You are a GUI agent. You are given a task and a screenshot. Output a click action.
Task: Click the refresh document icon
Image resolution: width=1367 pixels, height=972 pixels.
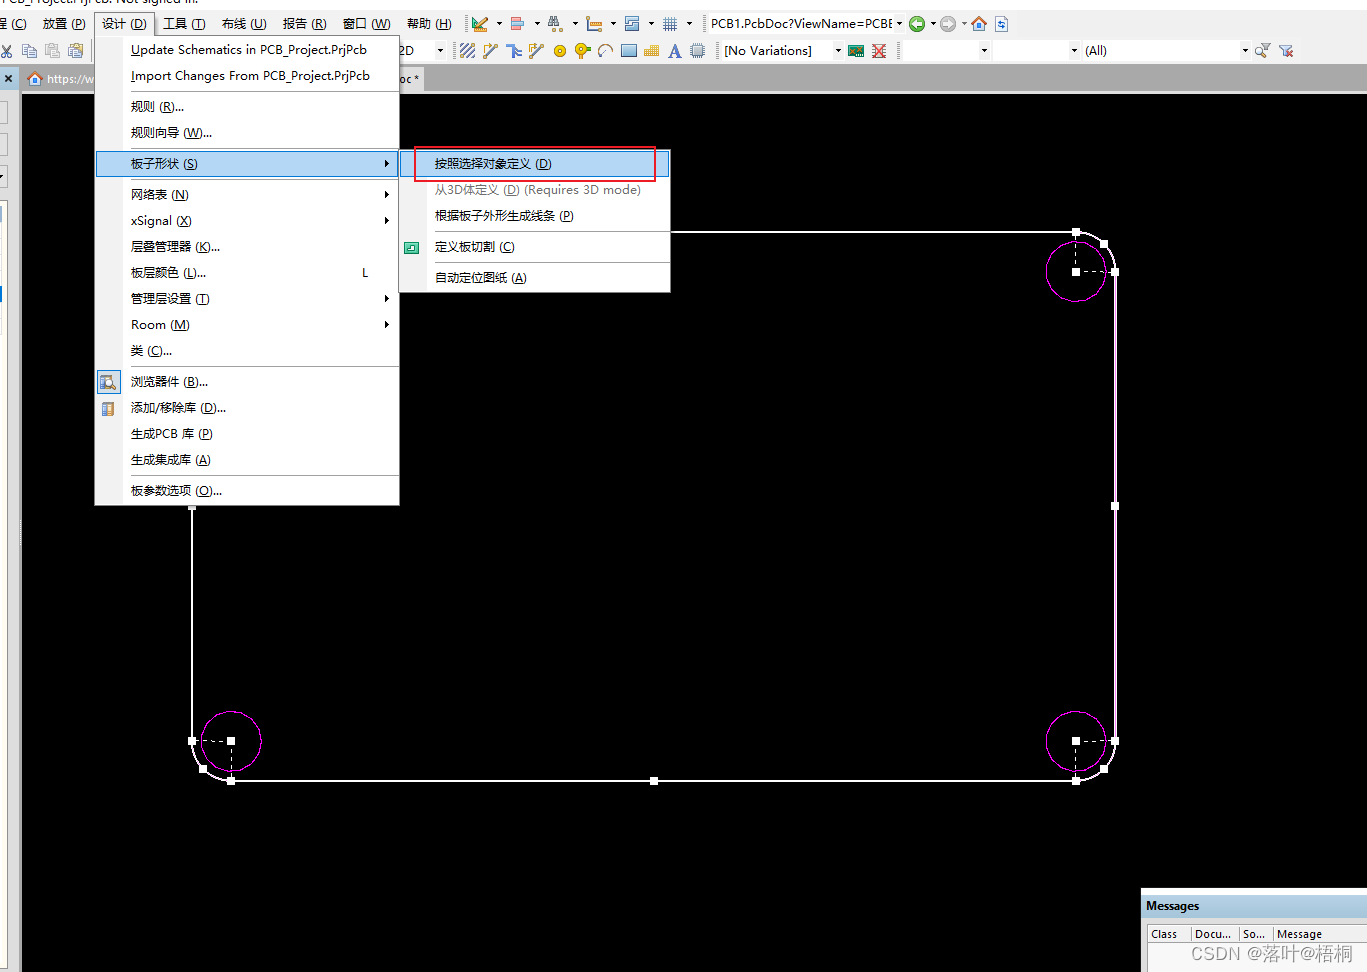[x=1001, y=24]
